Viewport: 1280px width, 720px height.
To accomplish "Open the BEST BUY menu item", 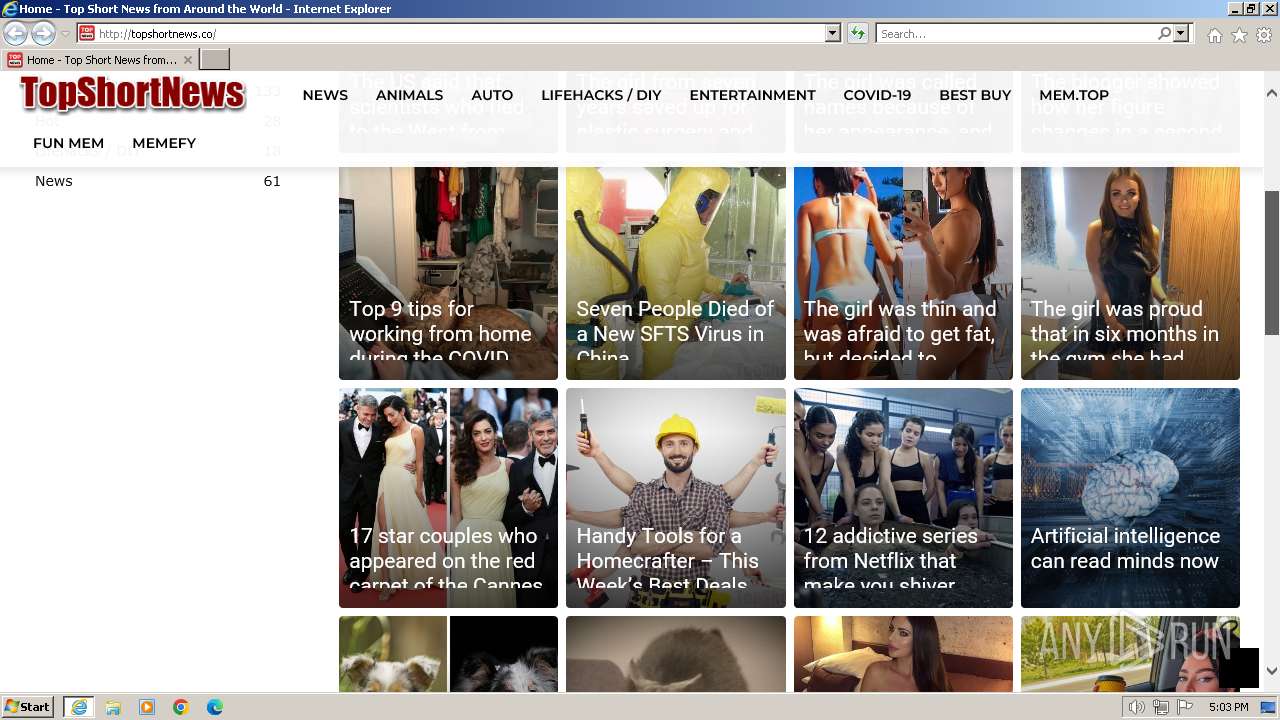I will [x=975, y=95].
